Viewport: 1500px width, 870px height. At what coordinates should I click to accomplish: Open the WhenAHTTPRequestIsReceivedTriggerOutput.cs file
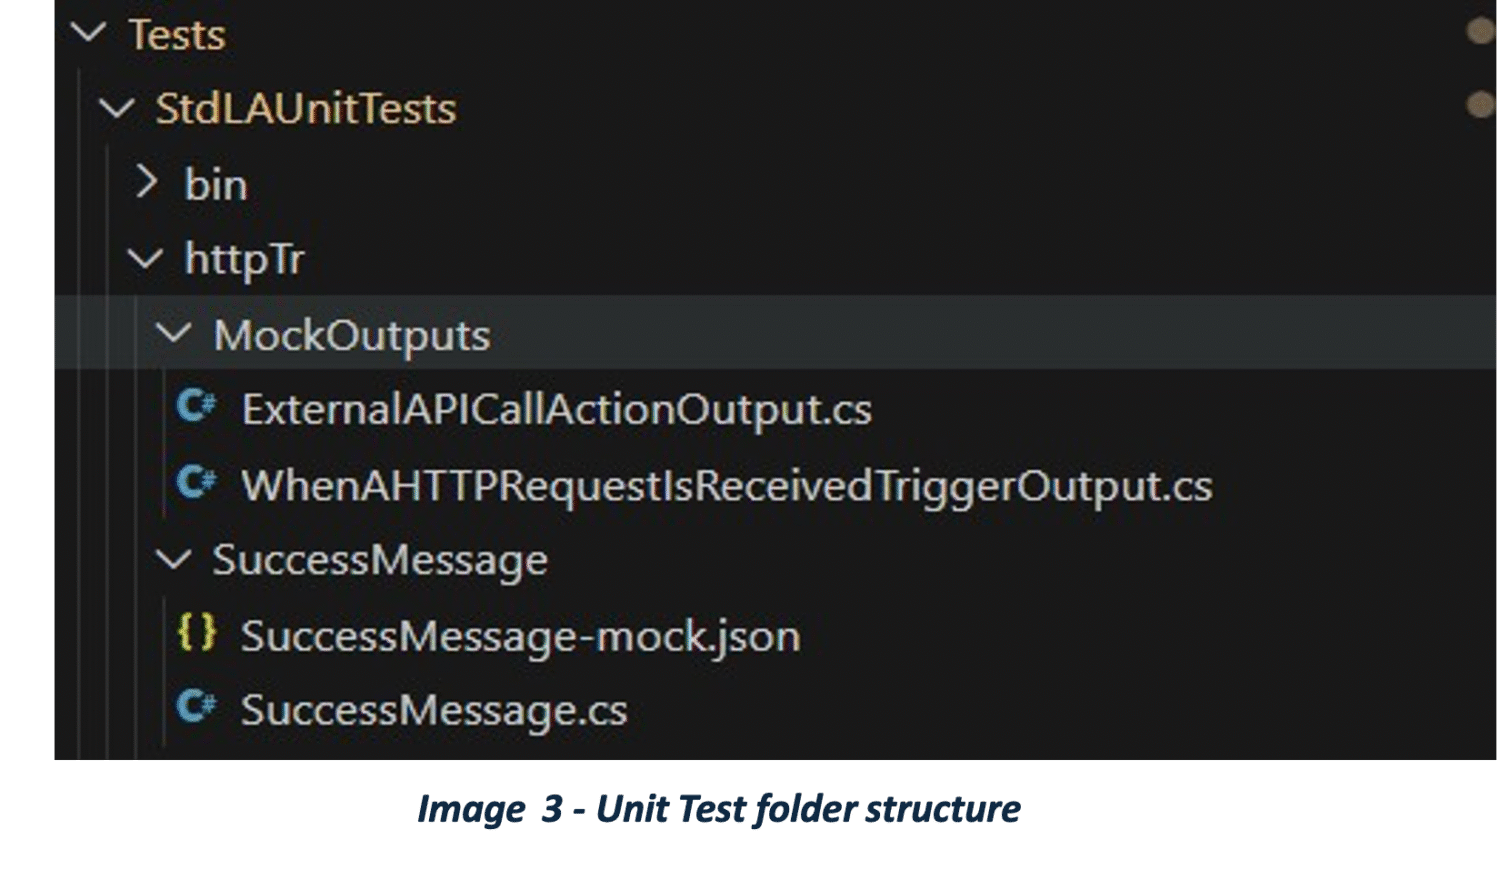(x=726, y=486)
